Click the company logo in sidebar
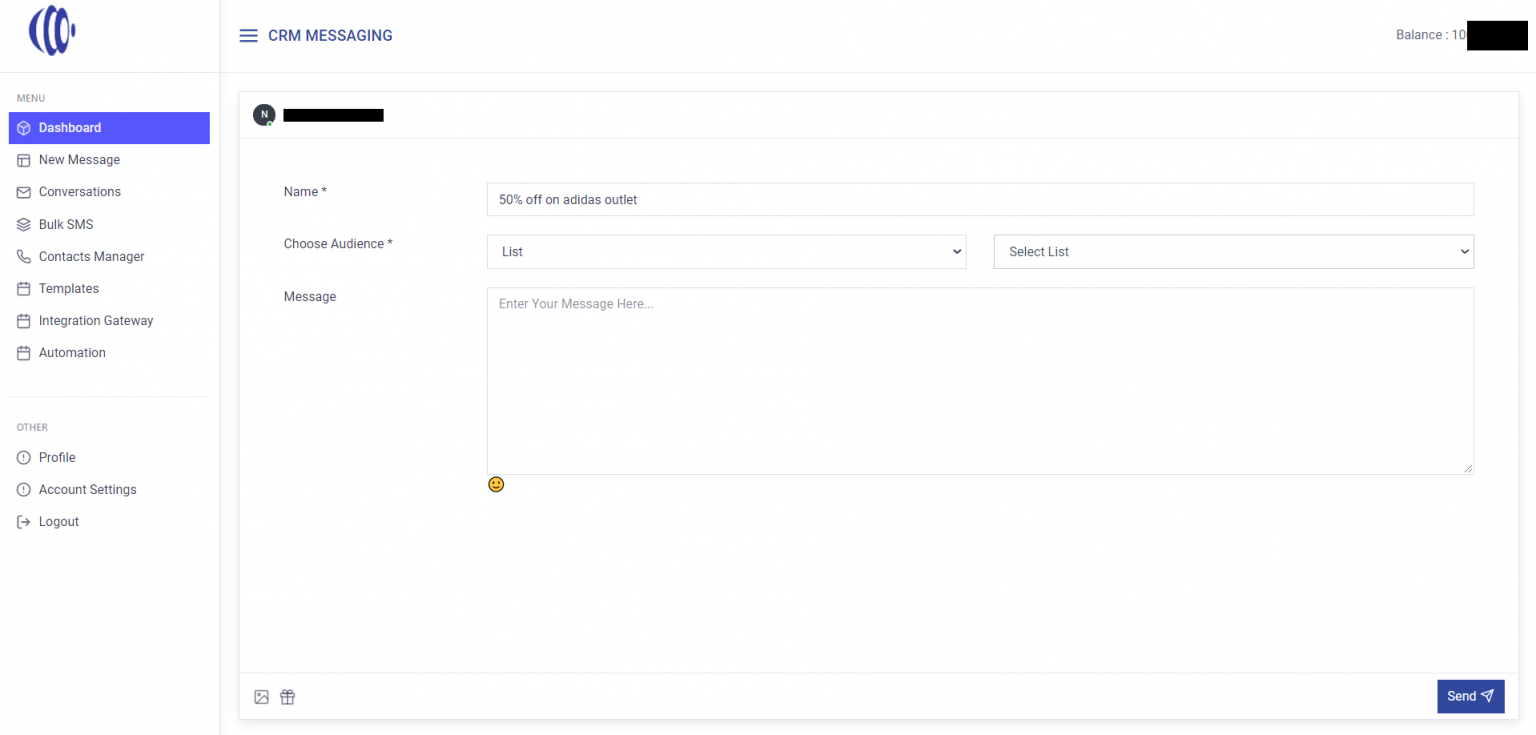The height and width of the screenshot is (735, 1536). 53,30
